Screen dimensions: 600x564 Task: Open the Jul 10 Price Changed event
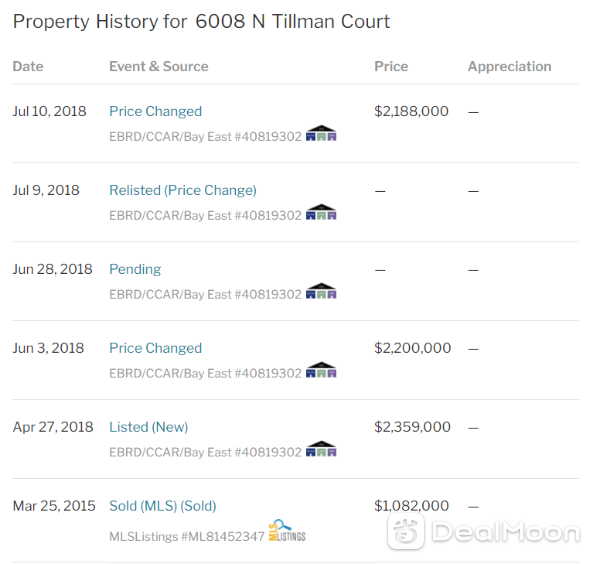pos(155,111)
